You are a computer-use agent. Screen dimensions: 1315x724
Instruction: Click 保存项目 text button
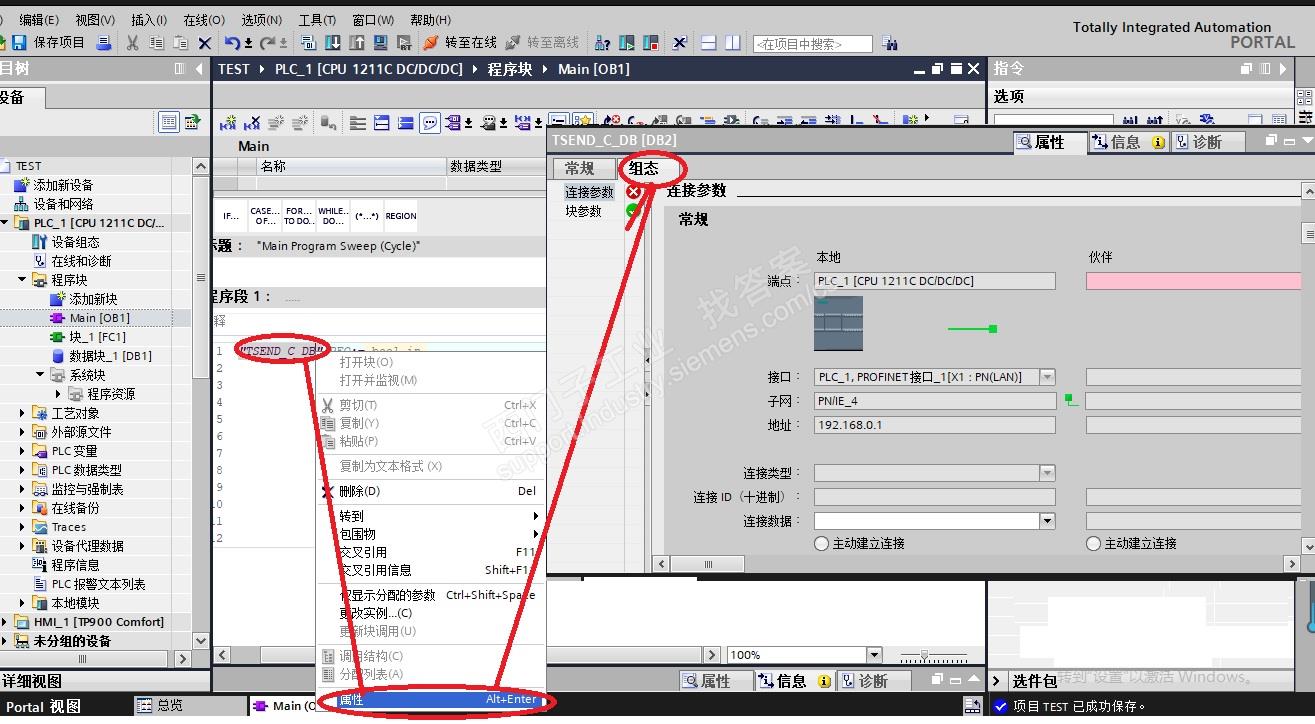[x=60, y=43]
